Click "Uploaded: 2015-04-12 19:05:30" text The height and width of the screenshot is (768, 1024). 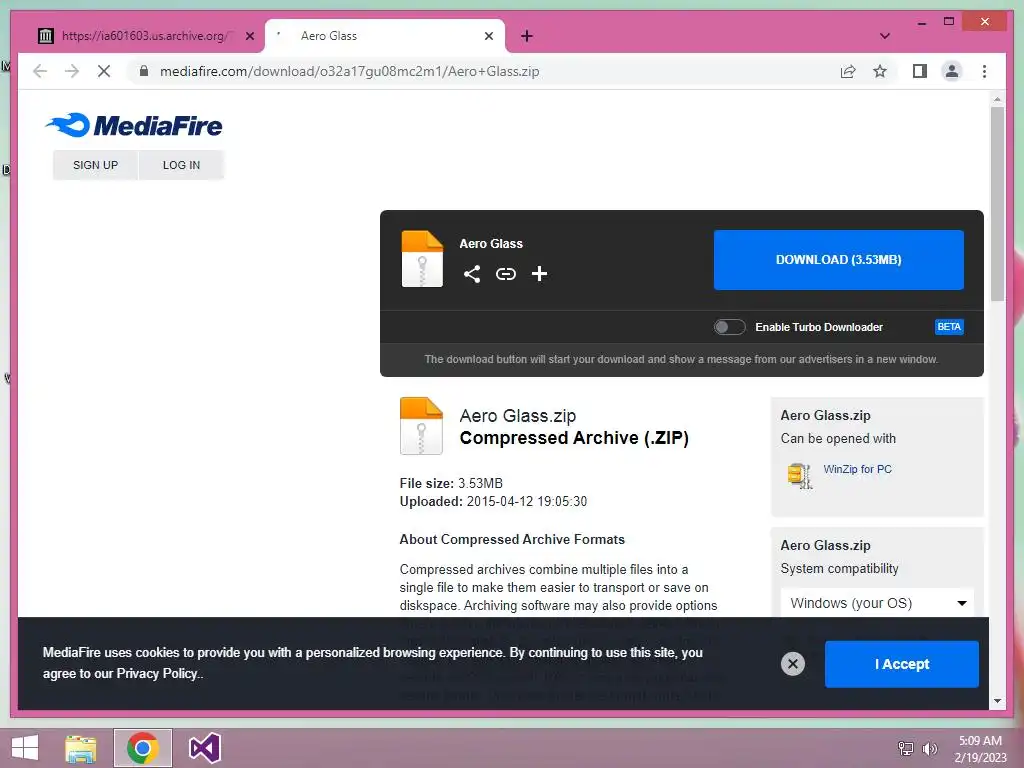[493, 502]
